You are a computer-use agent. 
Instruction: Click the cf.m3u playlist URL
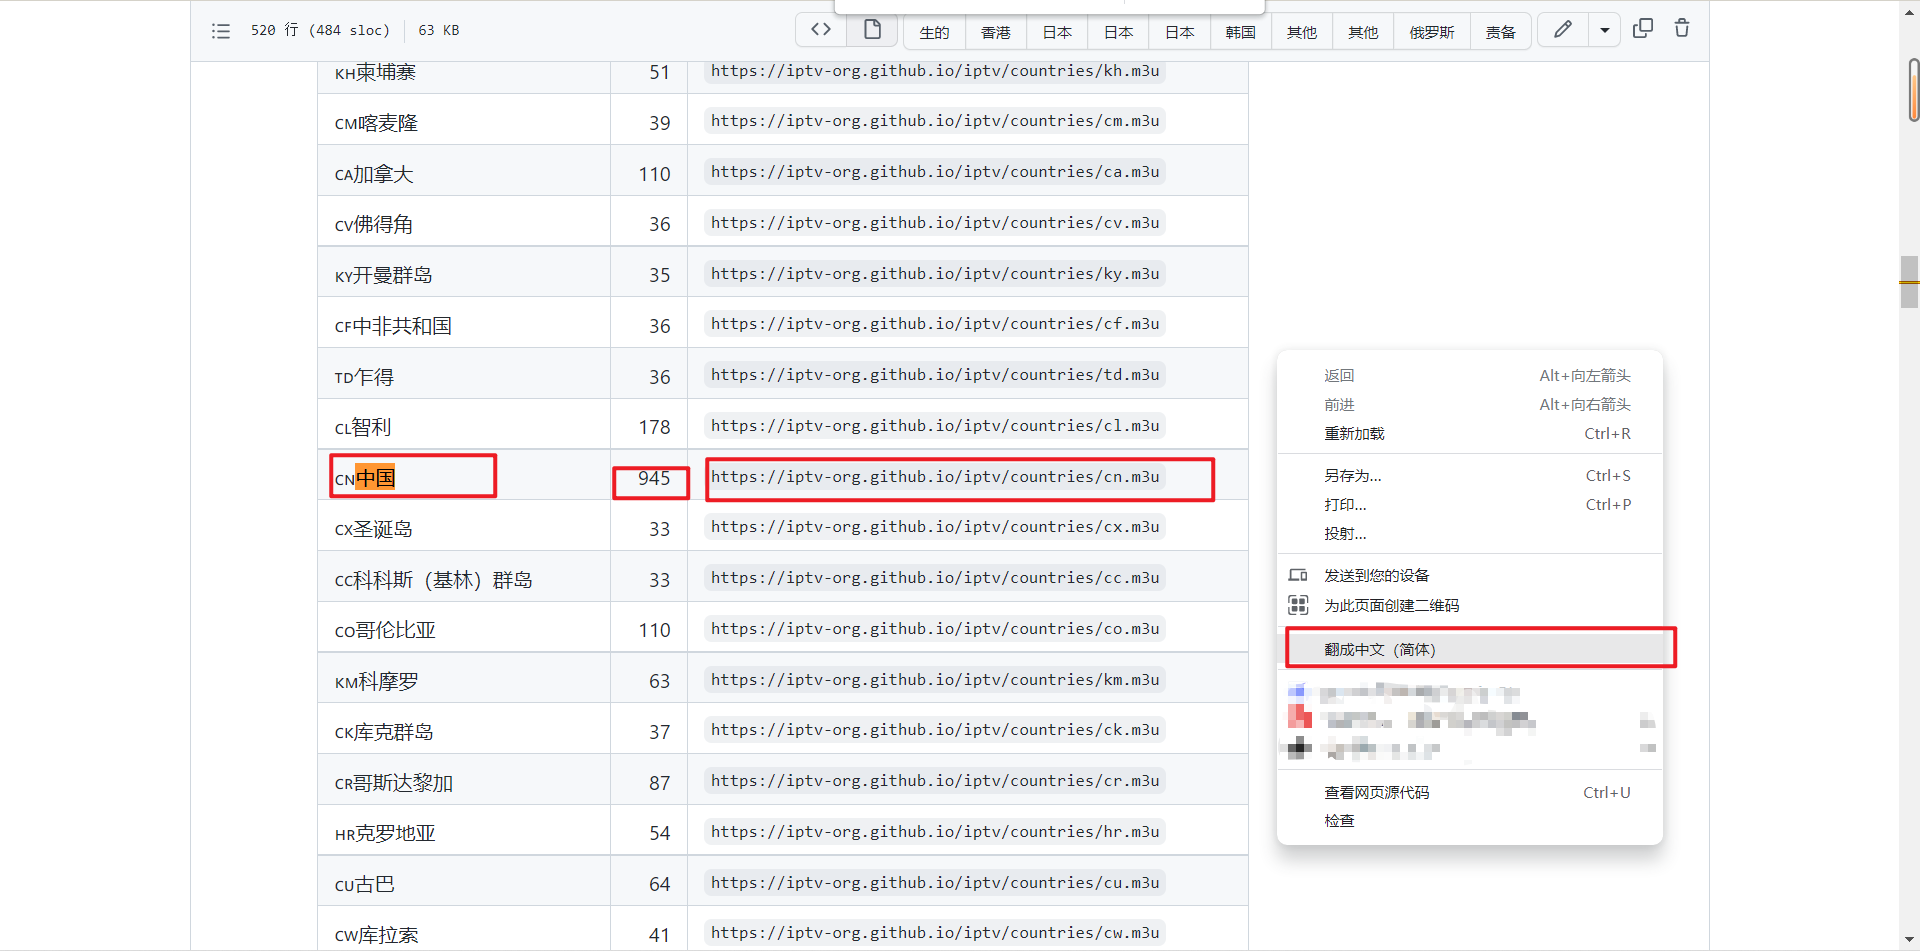pyautogui.click(x=935, y=324)
